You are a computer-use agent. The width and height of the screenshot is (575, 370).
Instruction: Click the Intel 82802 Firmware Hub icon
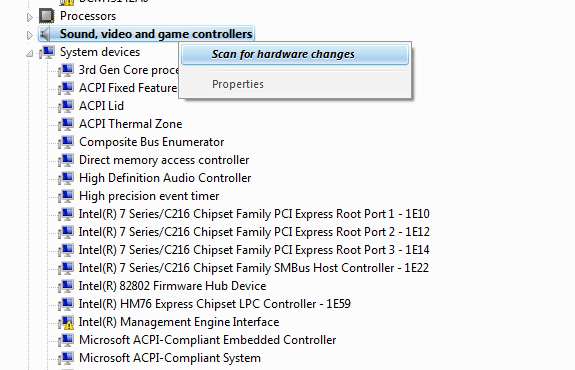click(x=66, y=286)
